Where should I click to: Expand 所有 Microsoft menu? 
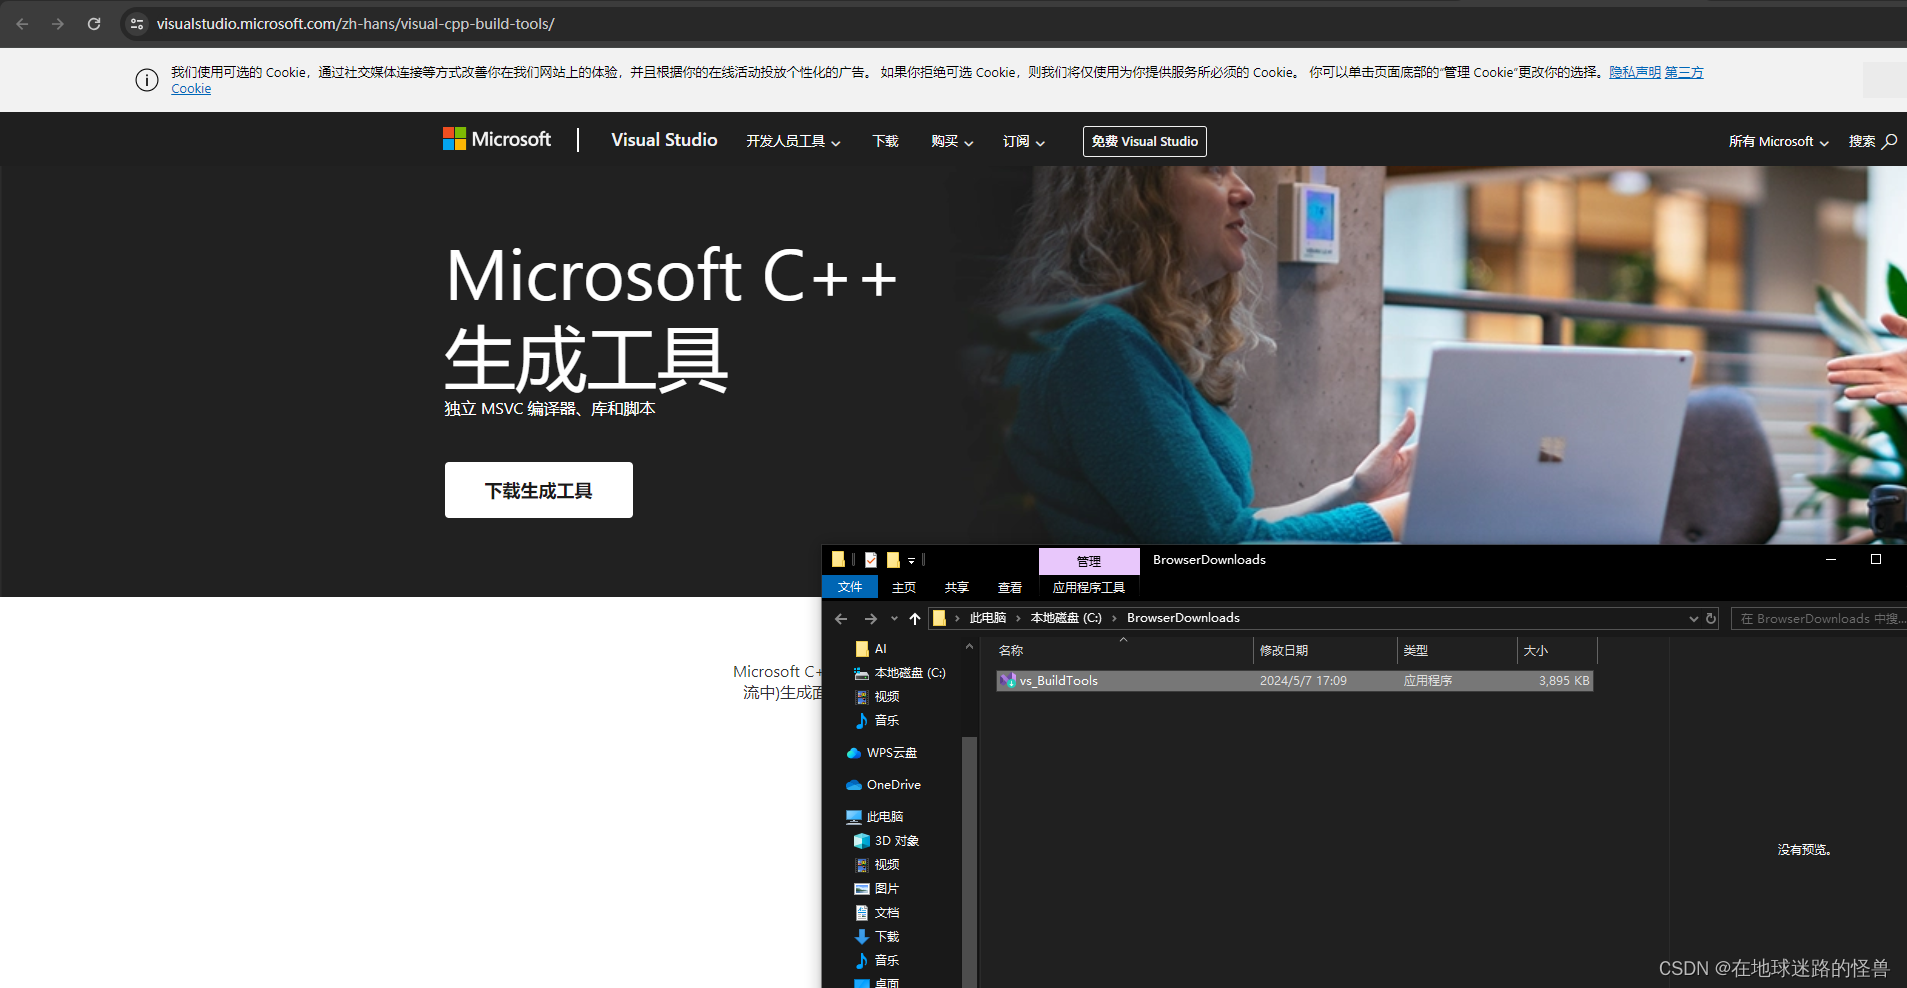pyautogui.click(x=1779, y=141)
